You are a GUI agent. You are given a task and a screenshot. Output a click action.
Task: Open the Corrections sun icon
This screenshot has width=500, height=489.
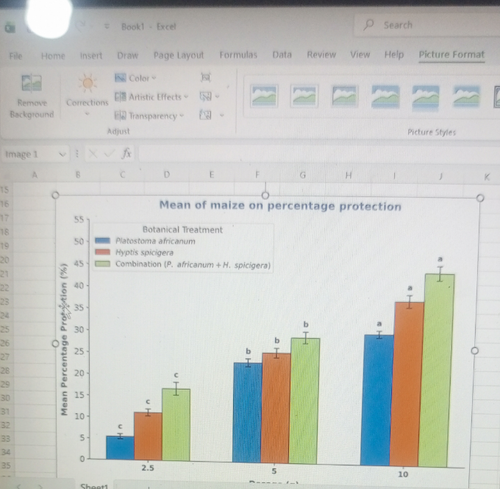(87, 83)
